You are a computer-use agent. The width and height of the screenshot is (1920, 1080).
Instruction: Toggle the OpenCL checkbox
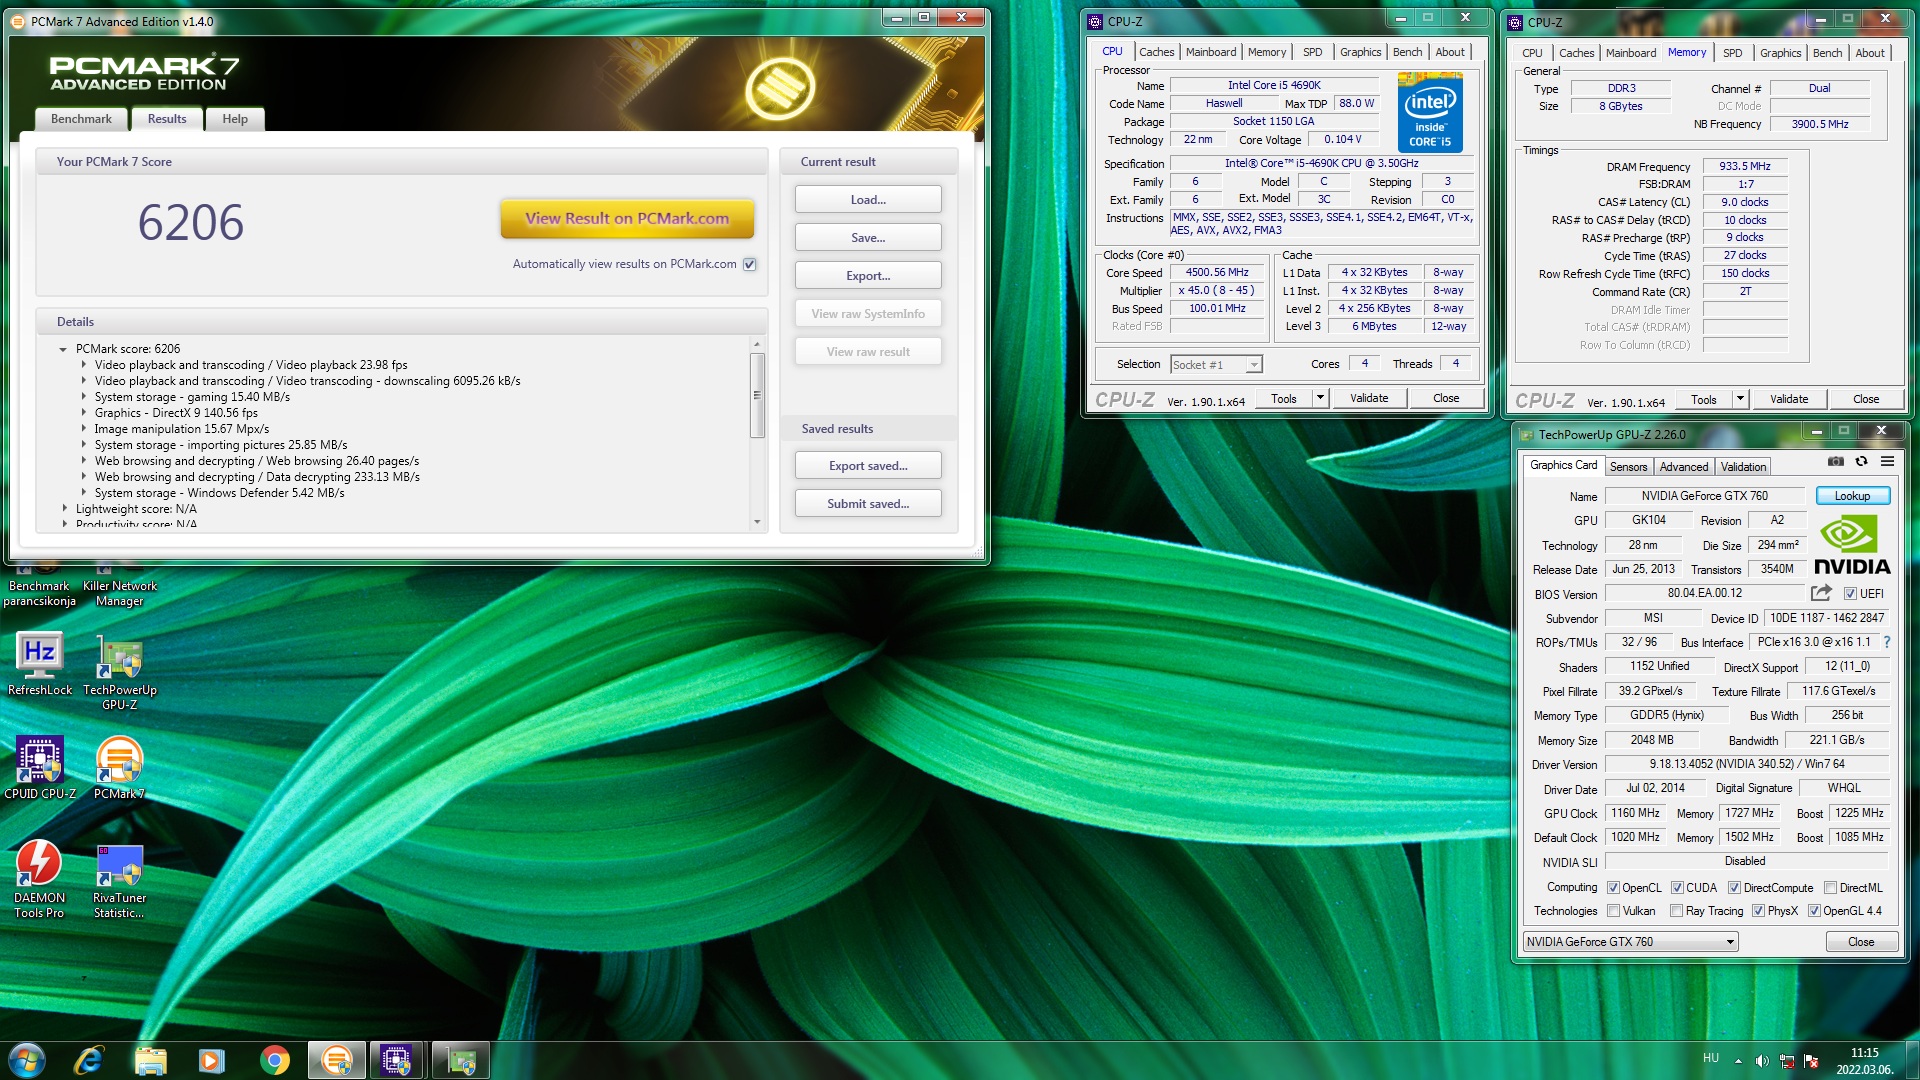1613,888
